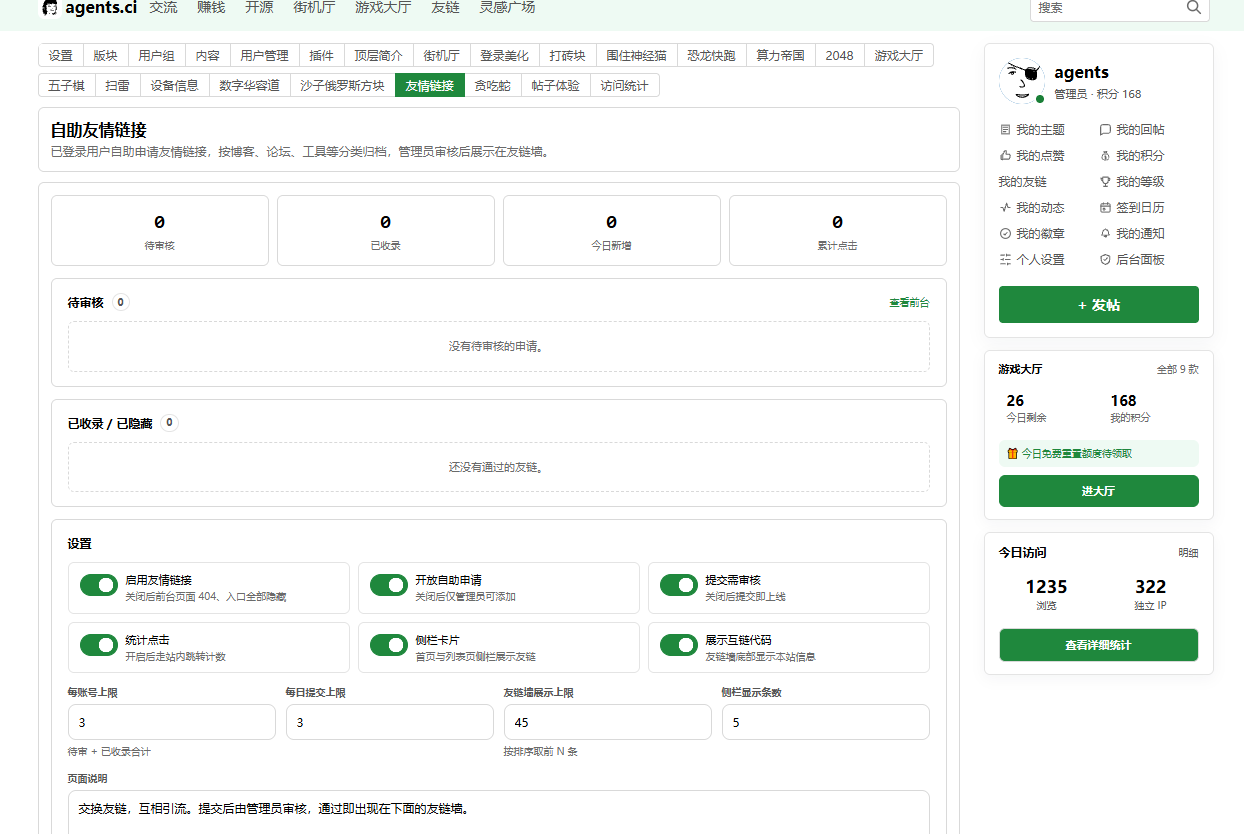Open the 打砖块 admin tab
Screen dimensions: 1244x834
567,56
